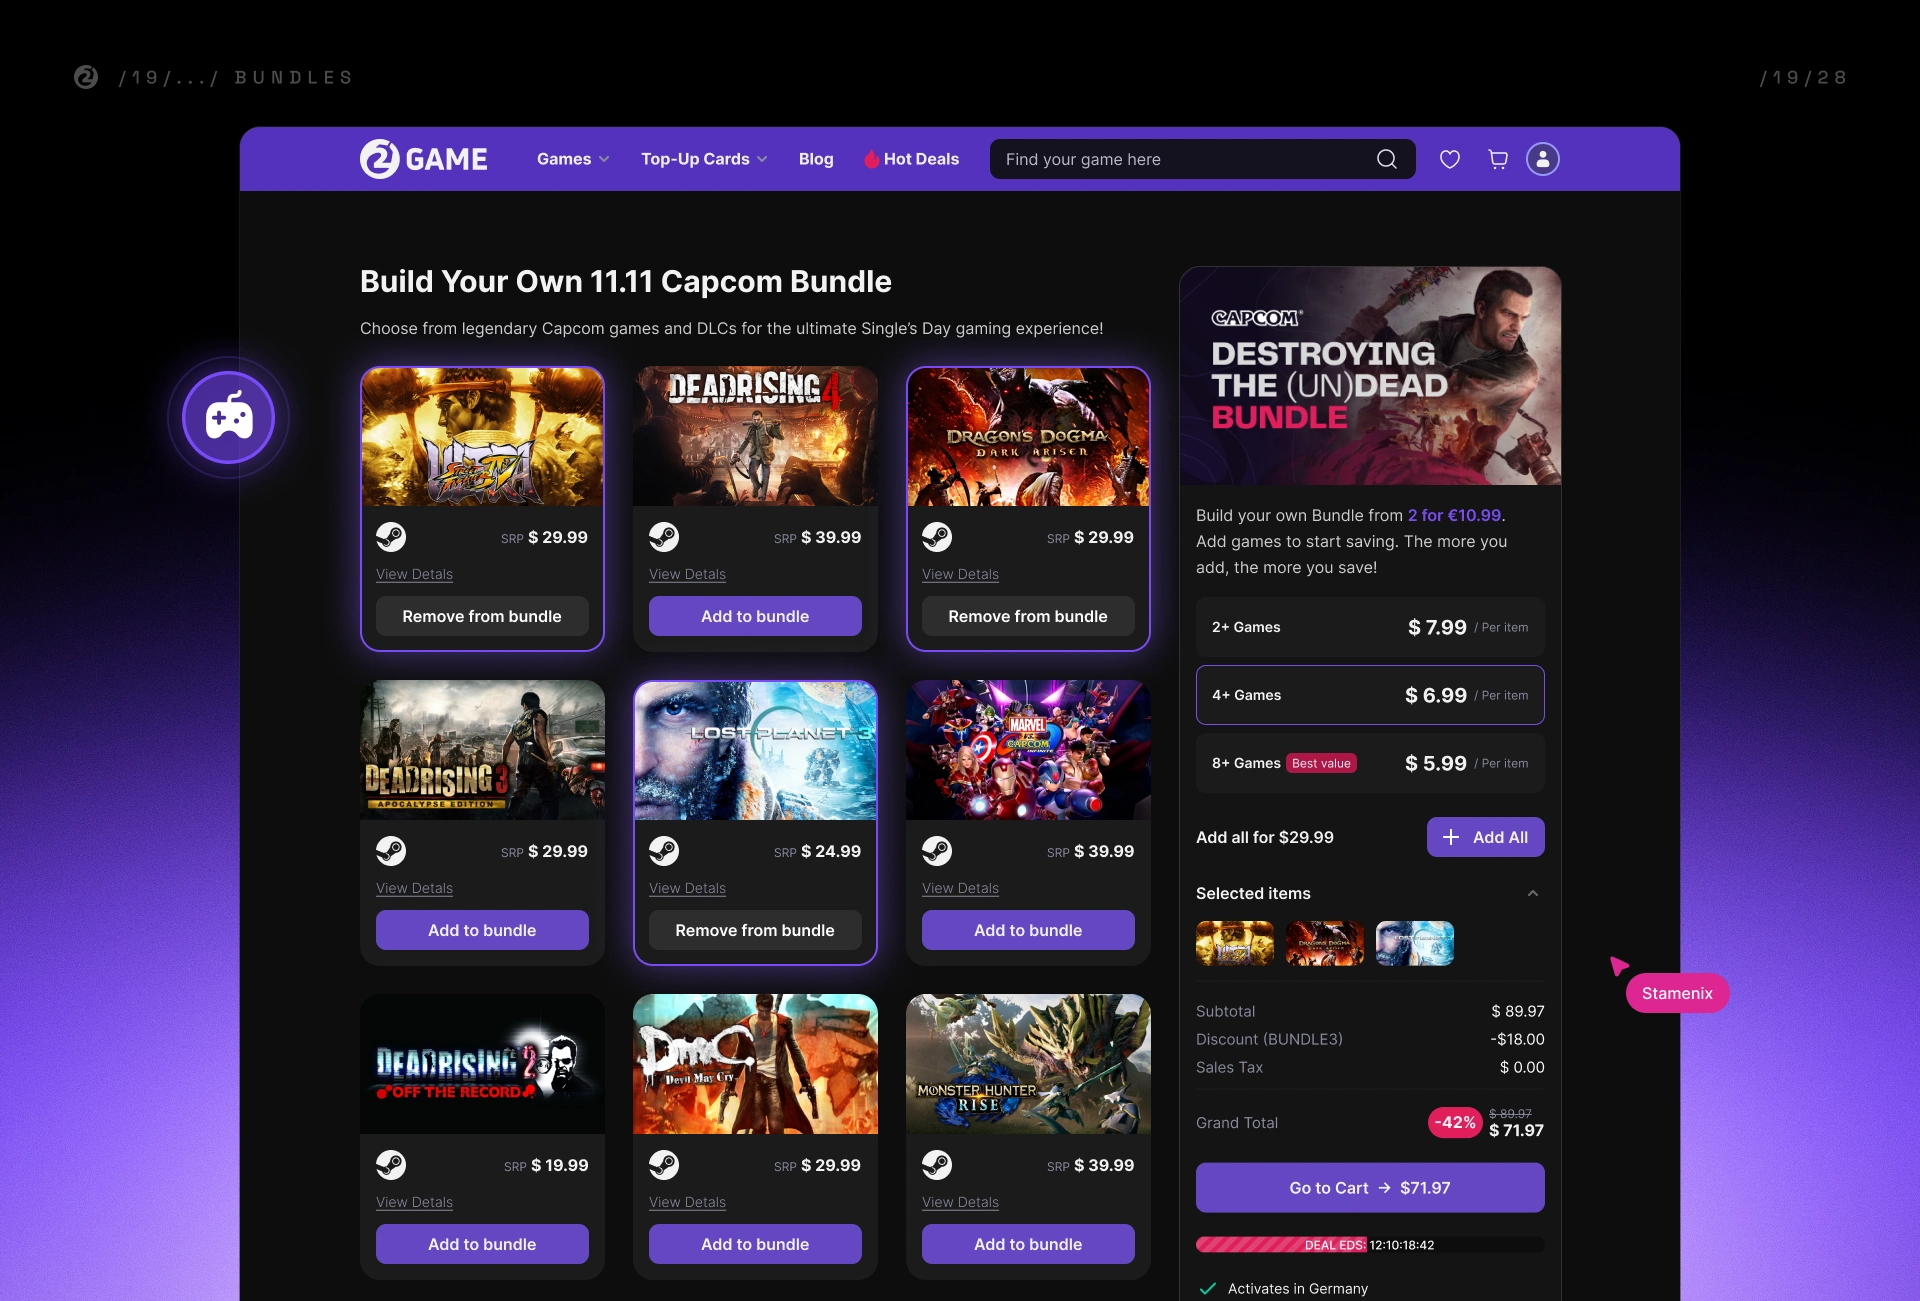Click Steam icon on Dead Rising 4 card
This screenshot has height=1301, width=1920.
pos(664,537)
